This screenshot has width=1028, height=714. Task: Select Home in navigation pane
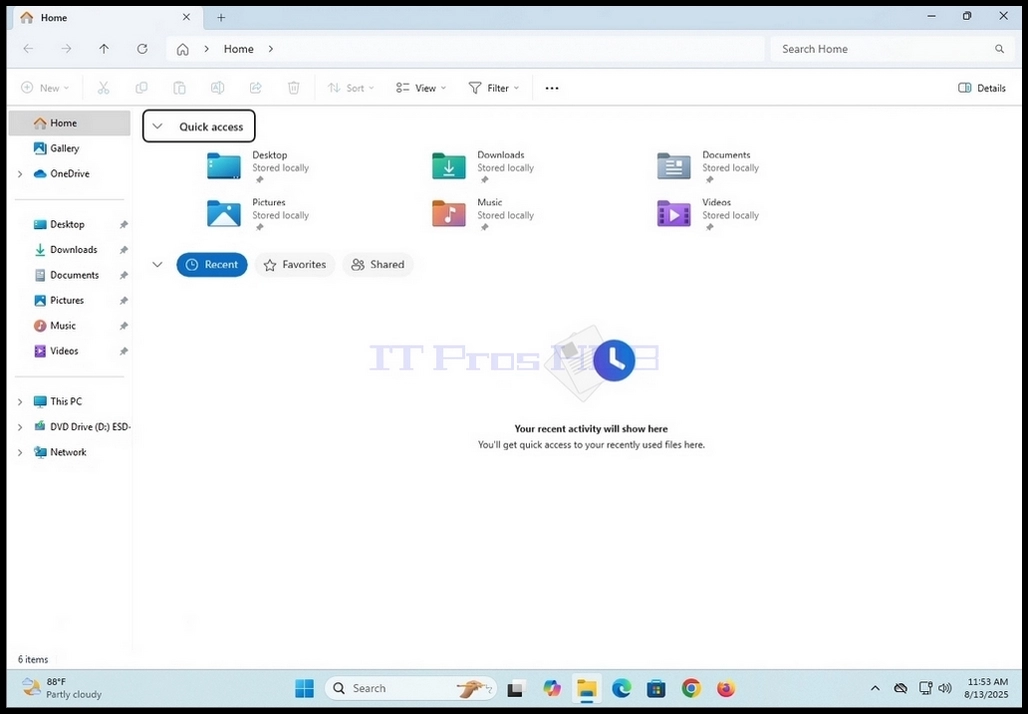(69, 123)
